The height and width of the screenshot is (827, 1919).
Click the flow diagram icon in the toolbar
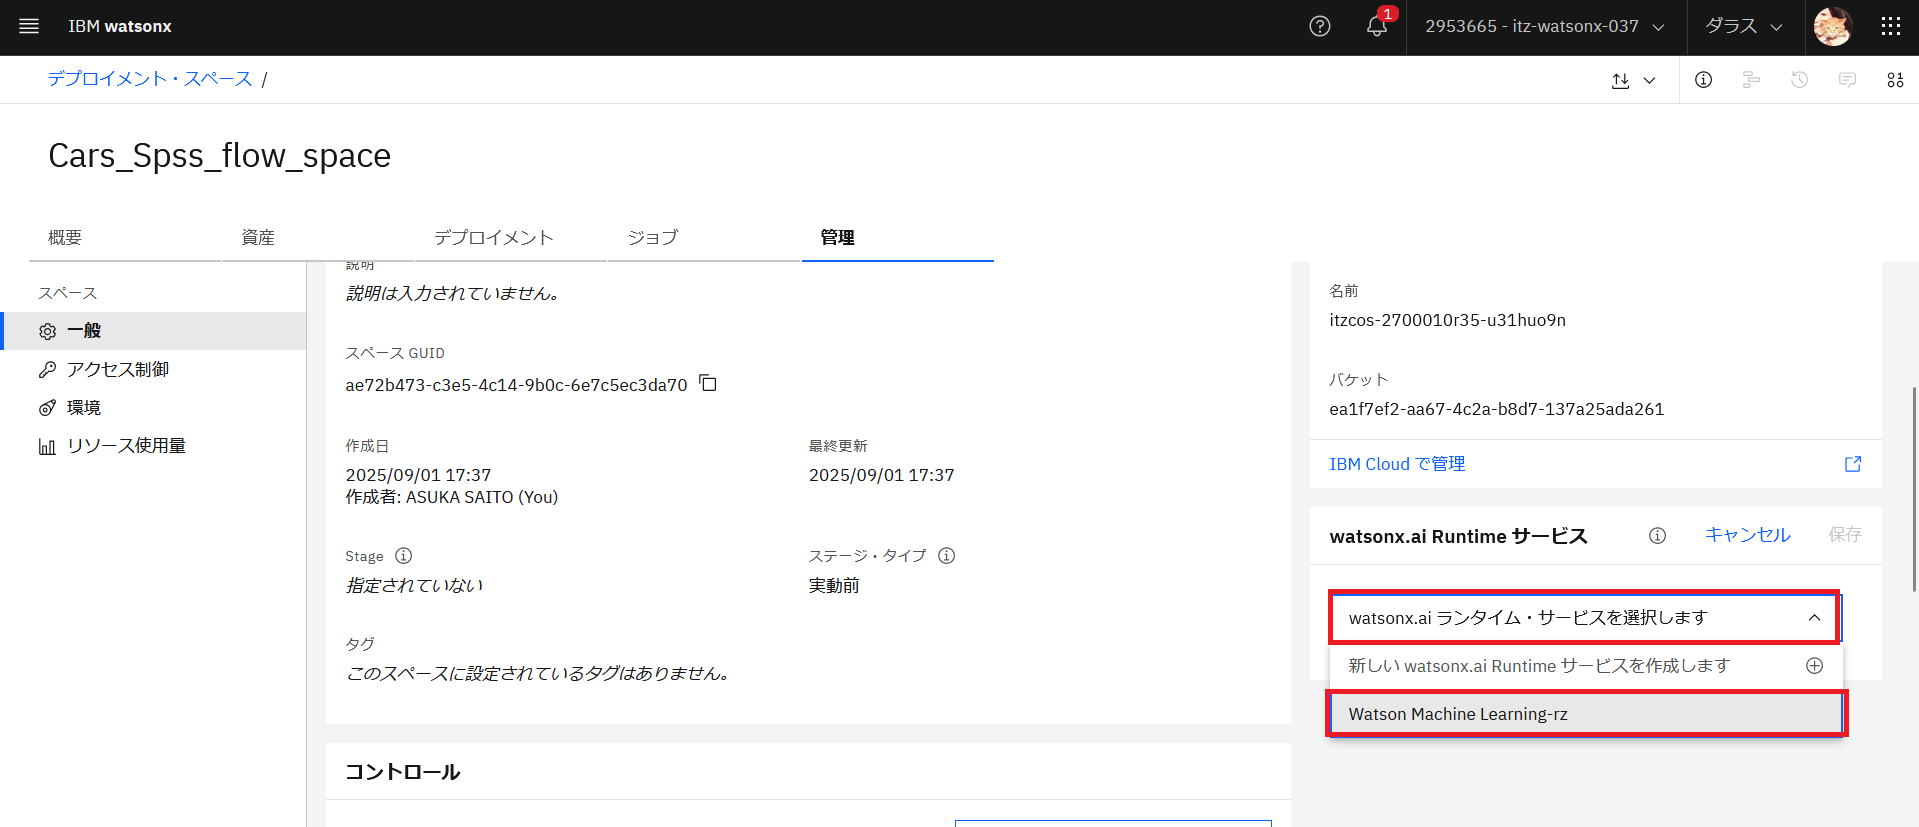[1751, 80]
